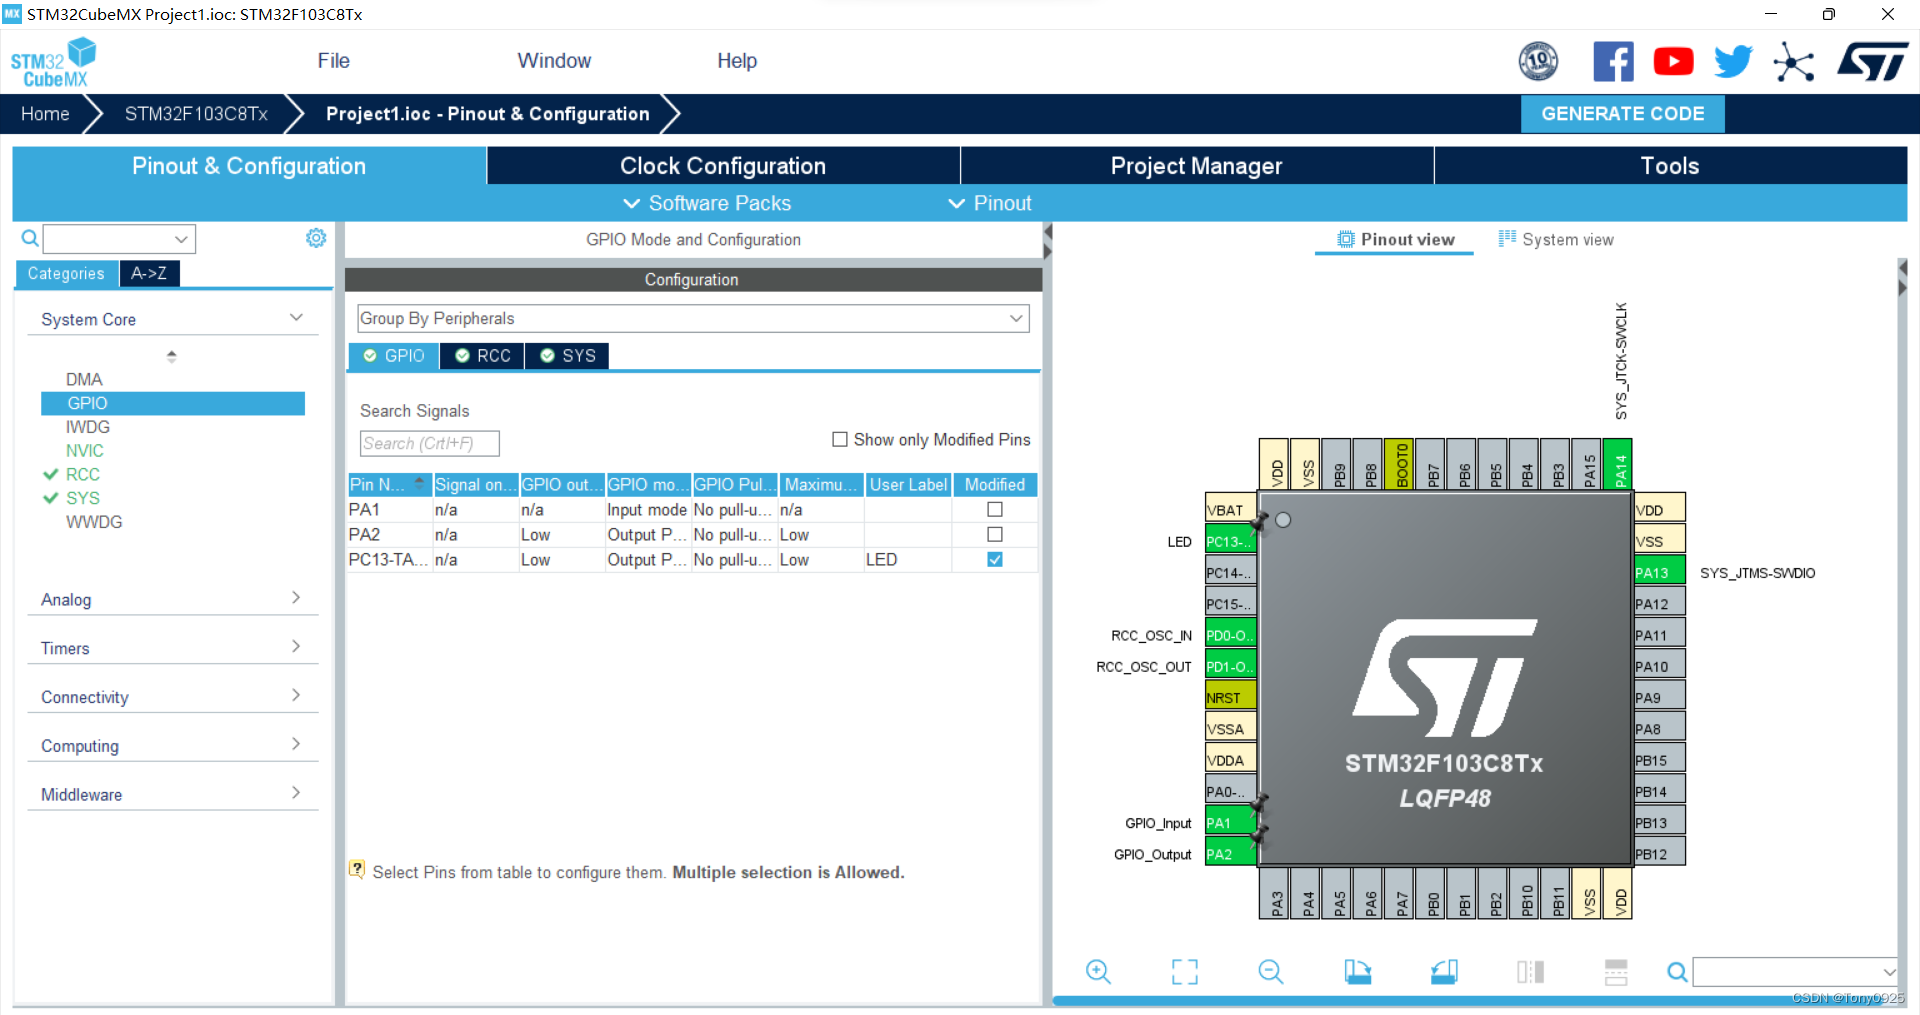
Task: Switch to the A->Z list tab
Action: [149, 273]
